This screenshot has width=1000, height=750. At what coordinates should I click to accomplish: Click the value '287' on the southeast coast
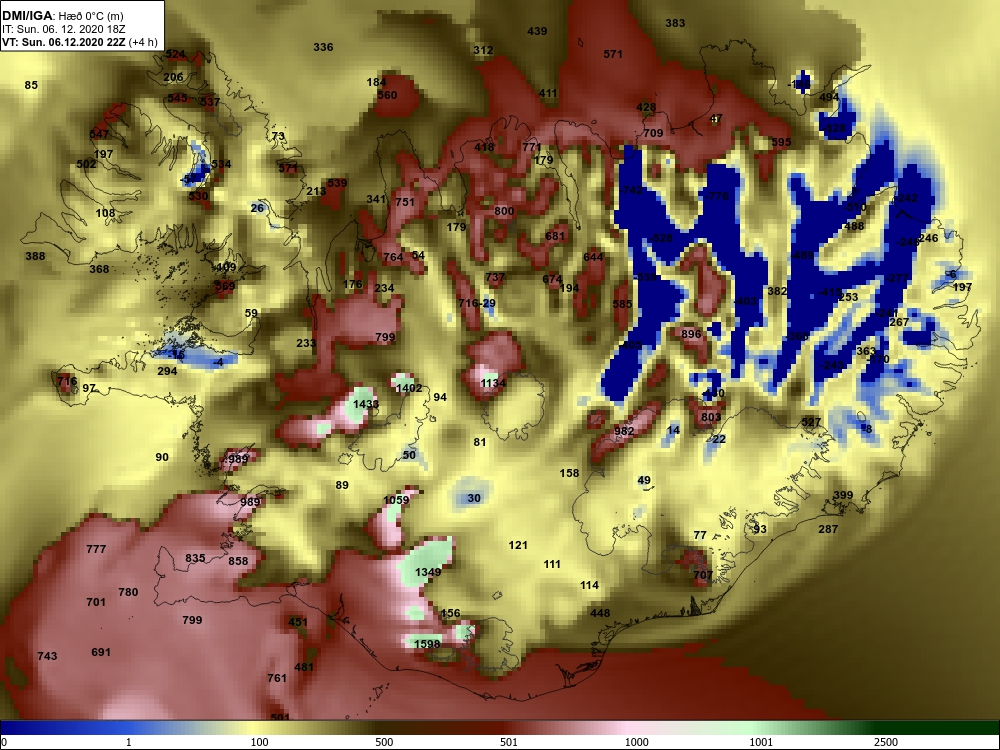point(828,529)
